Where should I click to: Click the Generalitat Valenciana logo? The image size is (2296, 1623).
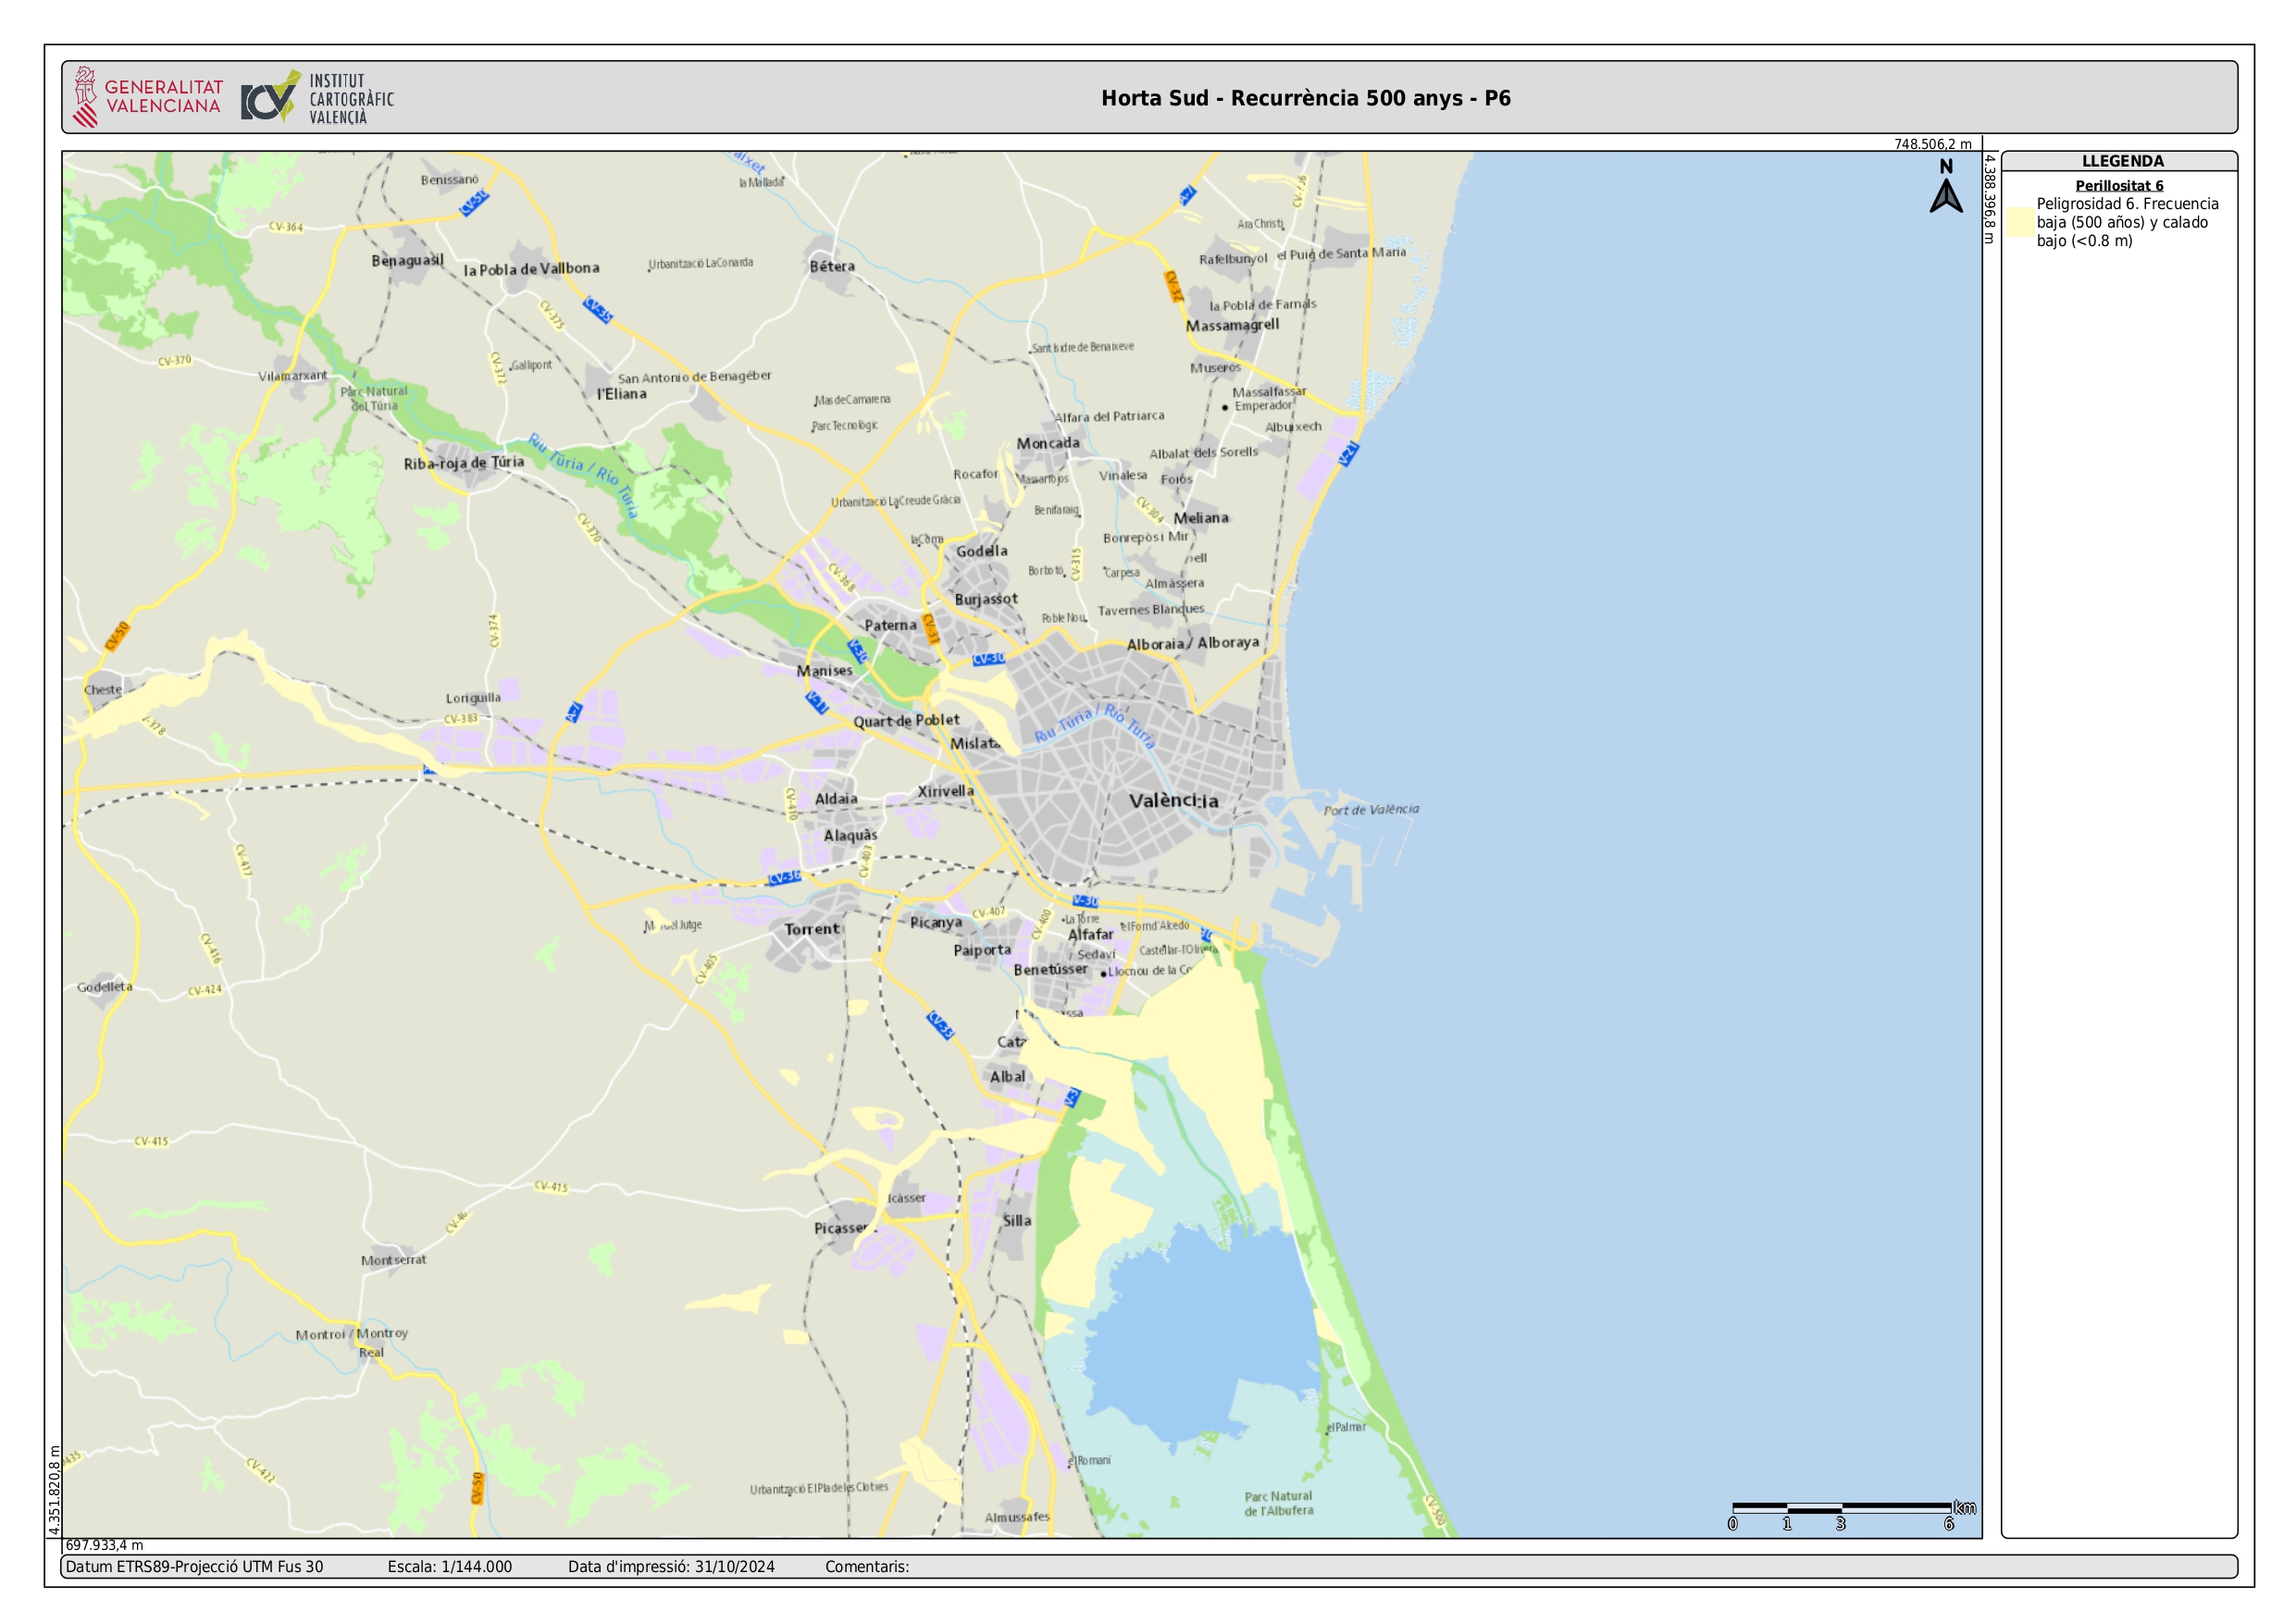(x=147, y=97)
